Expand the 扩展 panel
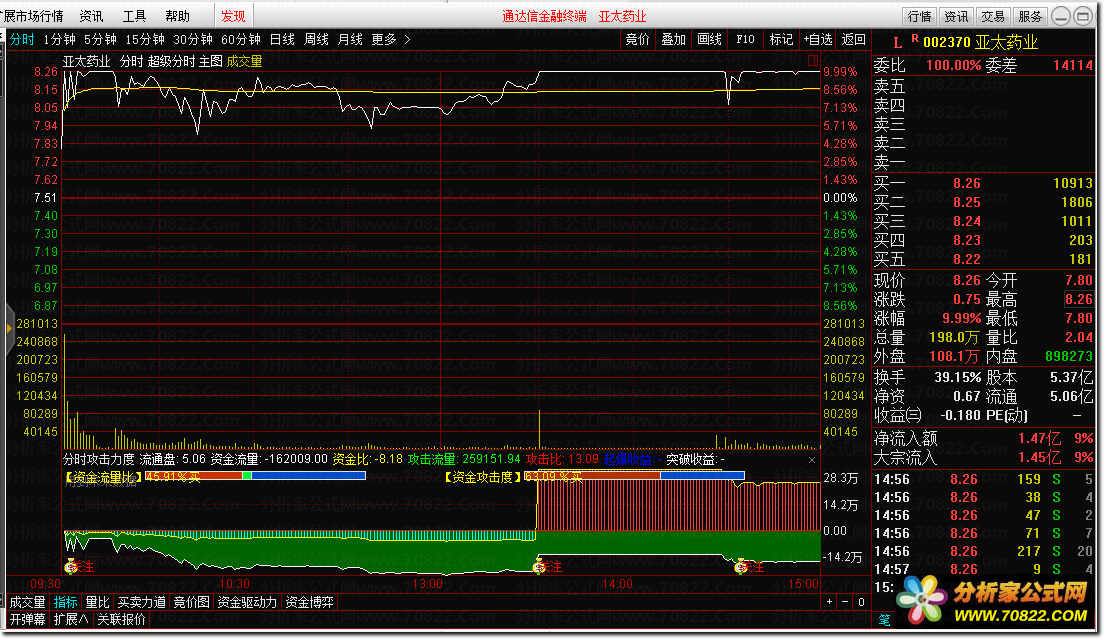Screen dimensions: 1106x640 point(71,620)
